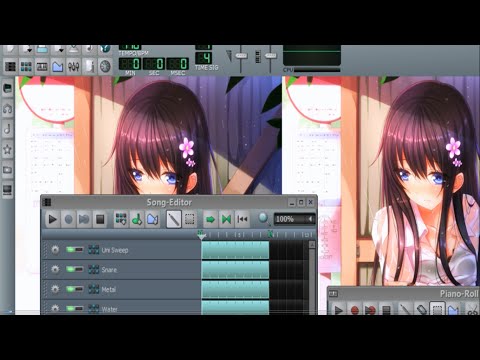
Task: Open the Song-Editor from the main toolbar
Action: 10,66
